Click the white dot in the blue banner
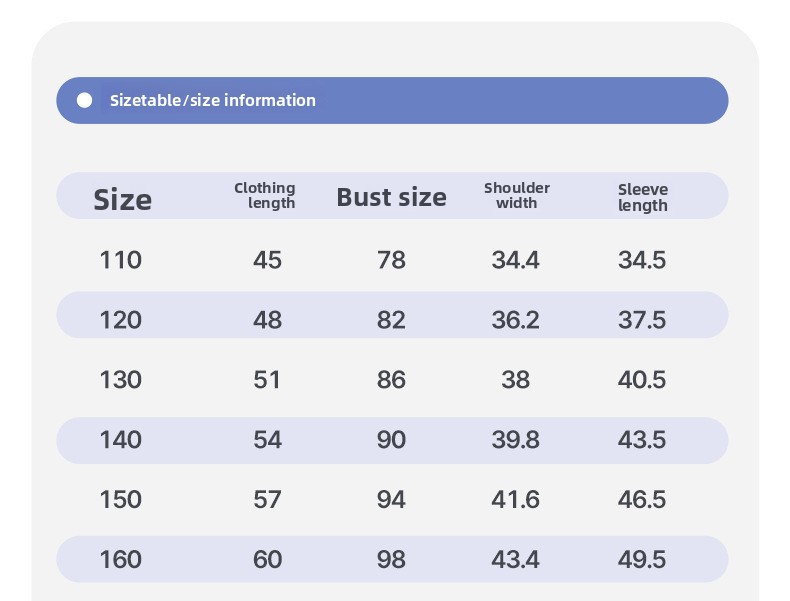This screenshot has height=601, width=790. [85, 100]
